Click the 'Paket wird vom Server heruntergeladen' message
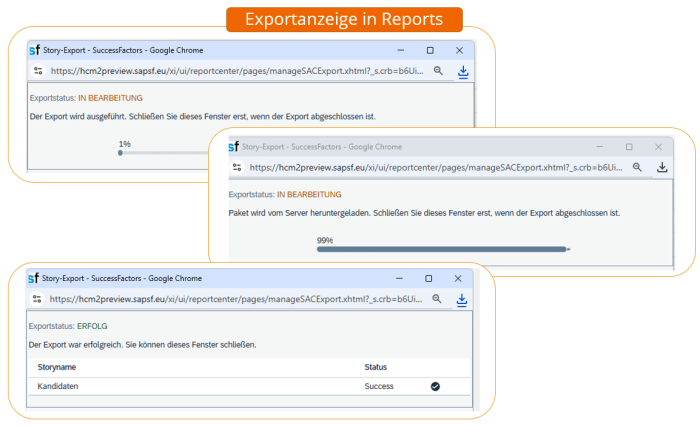Screen dimensions: 700x426 (x=424, y=213)
